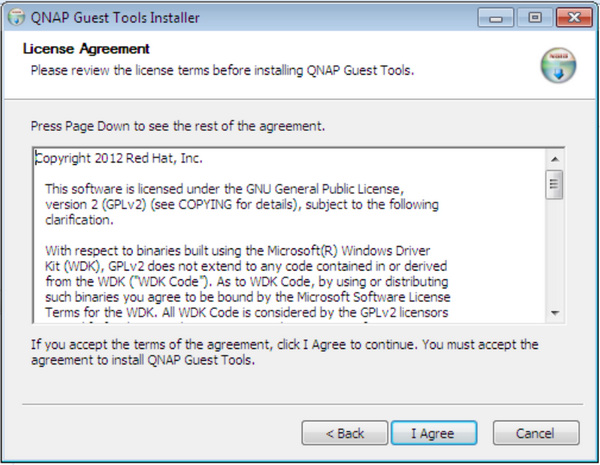
Task: Click the 'Please review the license terms' subtitle
Action: click(x=222, y=71)
